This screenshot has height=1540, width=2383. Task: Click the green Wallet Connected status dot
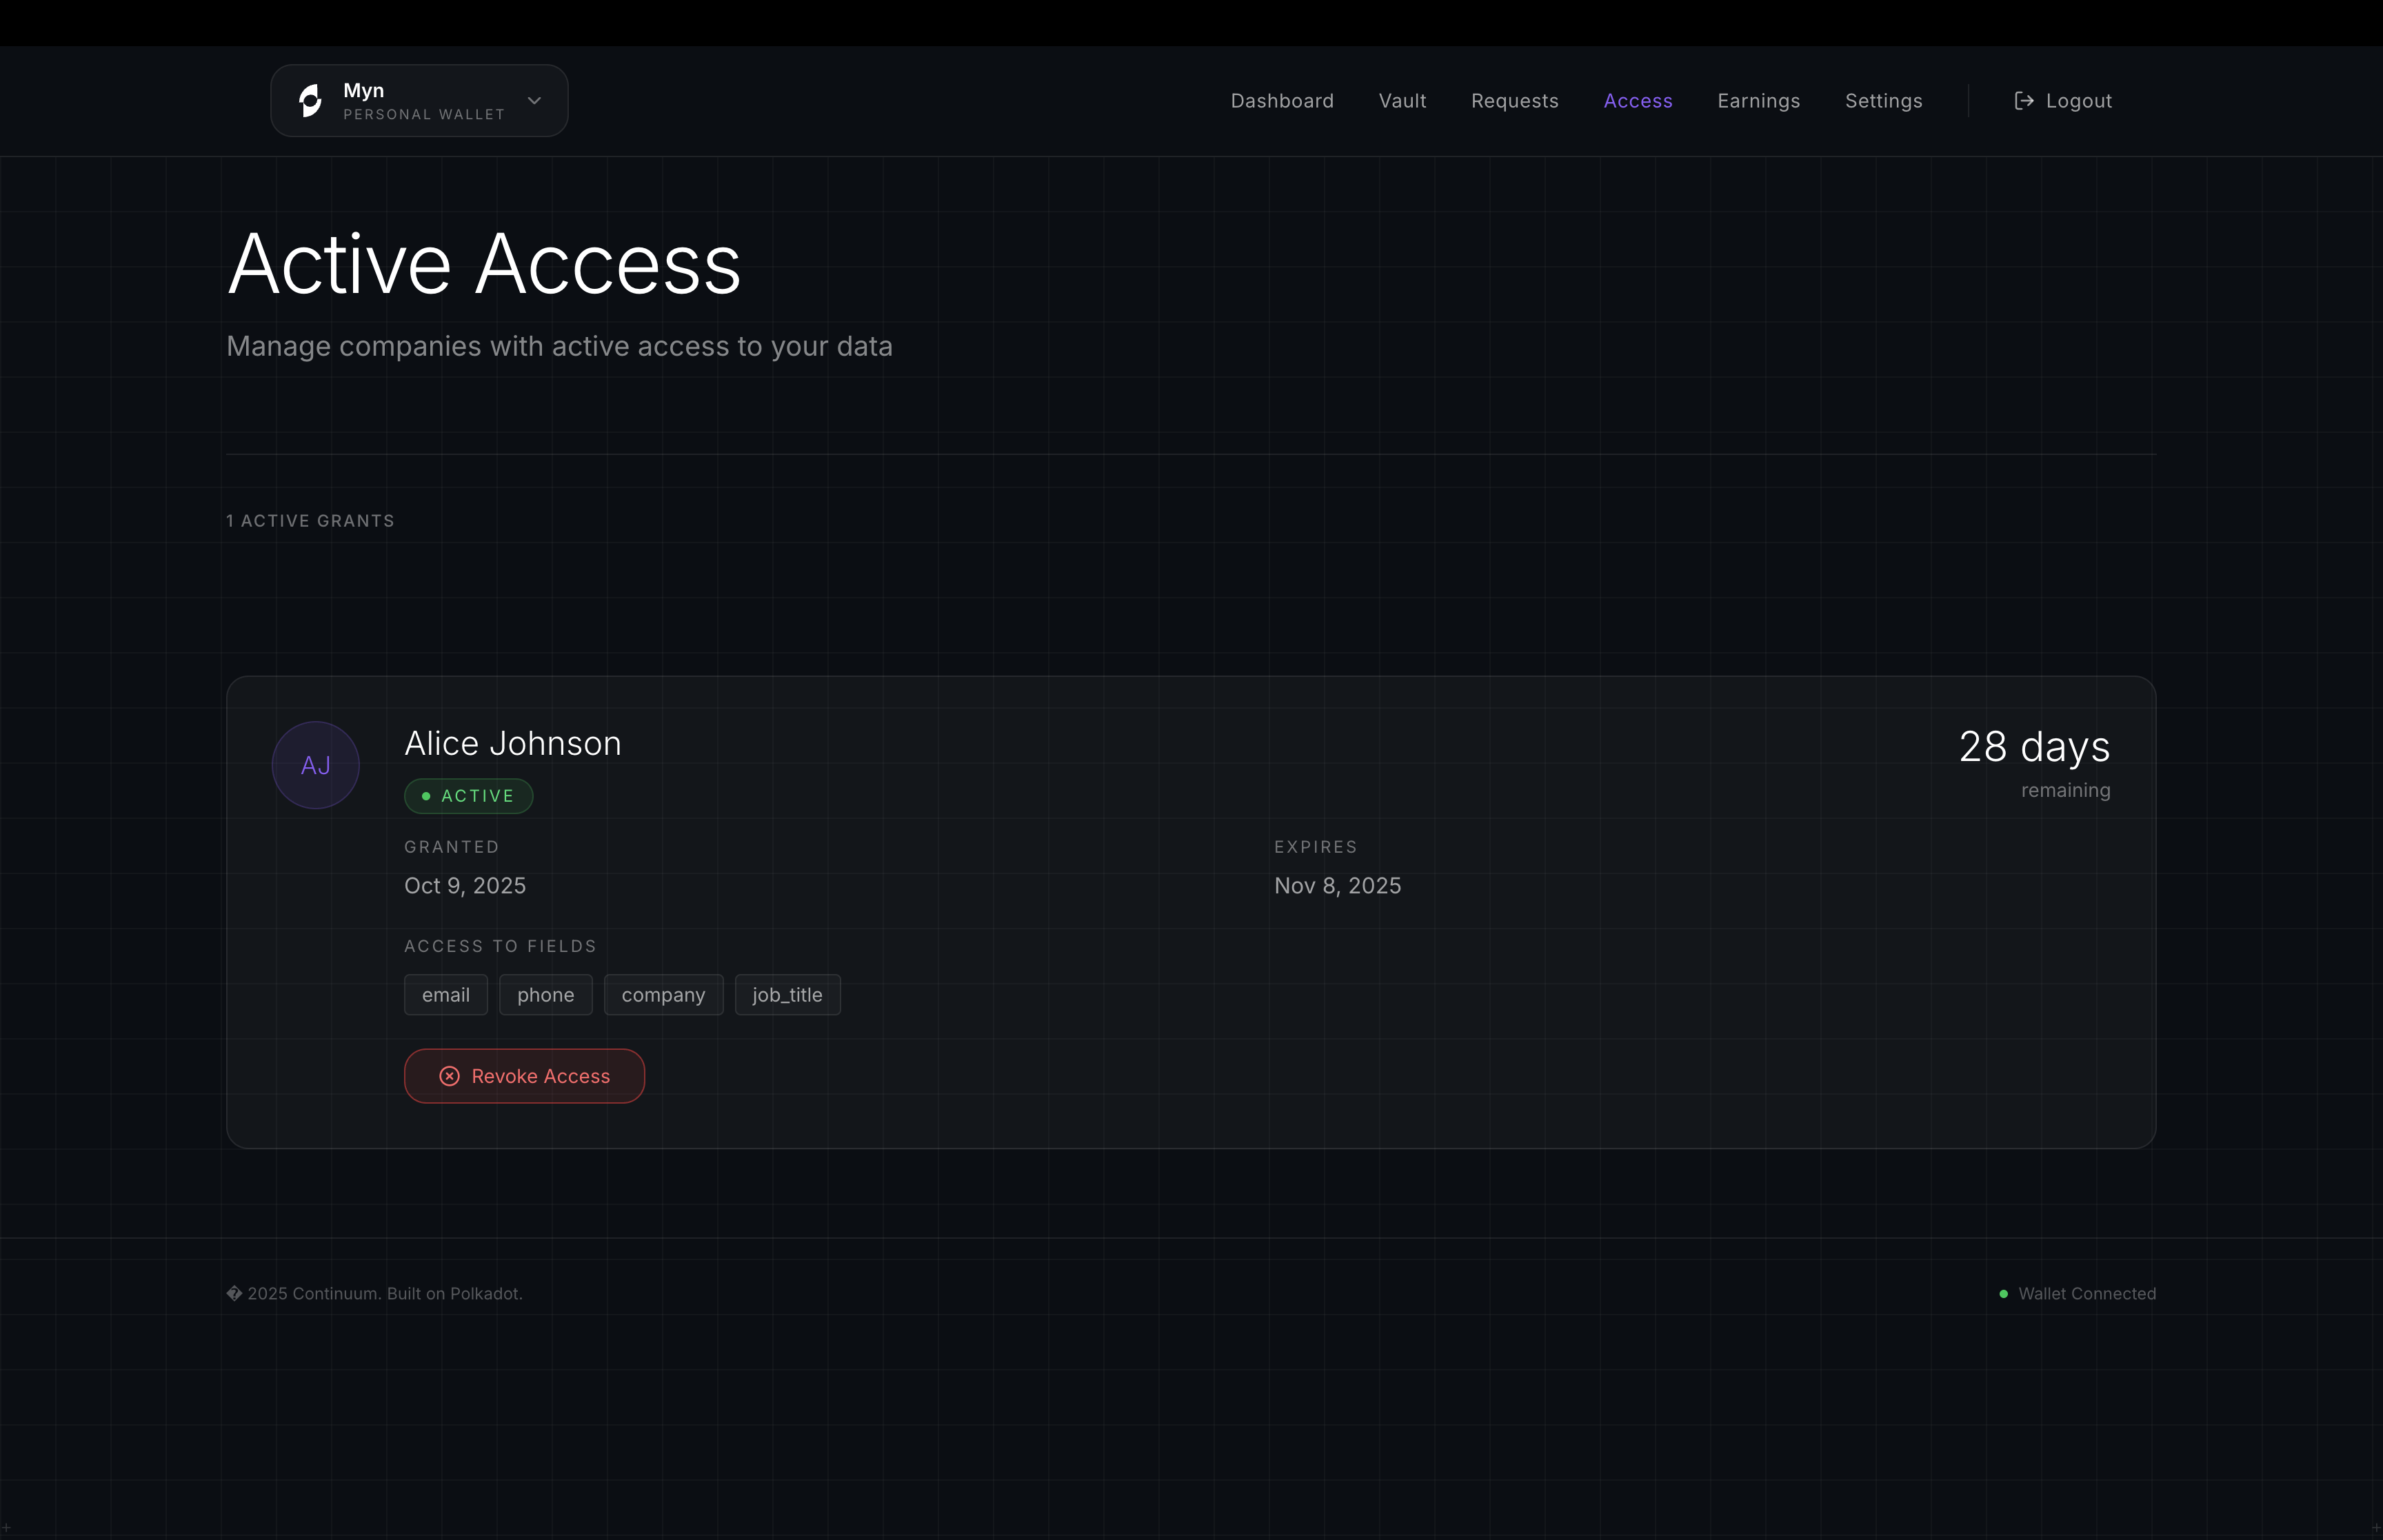(x=2003, y=1294)
